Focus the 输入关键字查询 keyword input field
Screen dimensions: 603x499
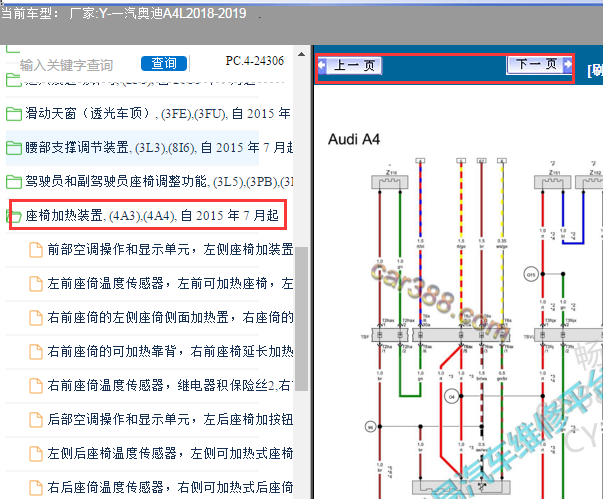(x=66, y=65)
